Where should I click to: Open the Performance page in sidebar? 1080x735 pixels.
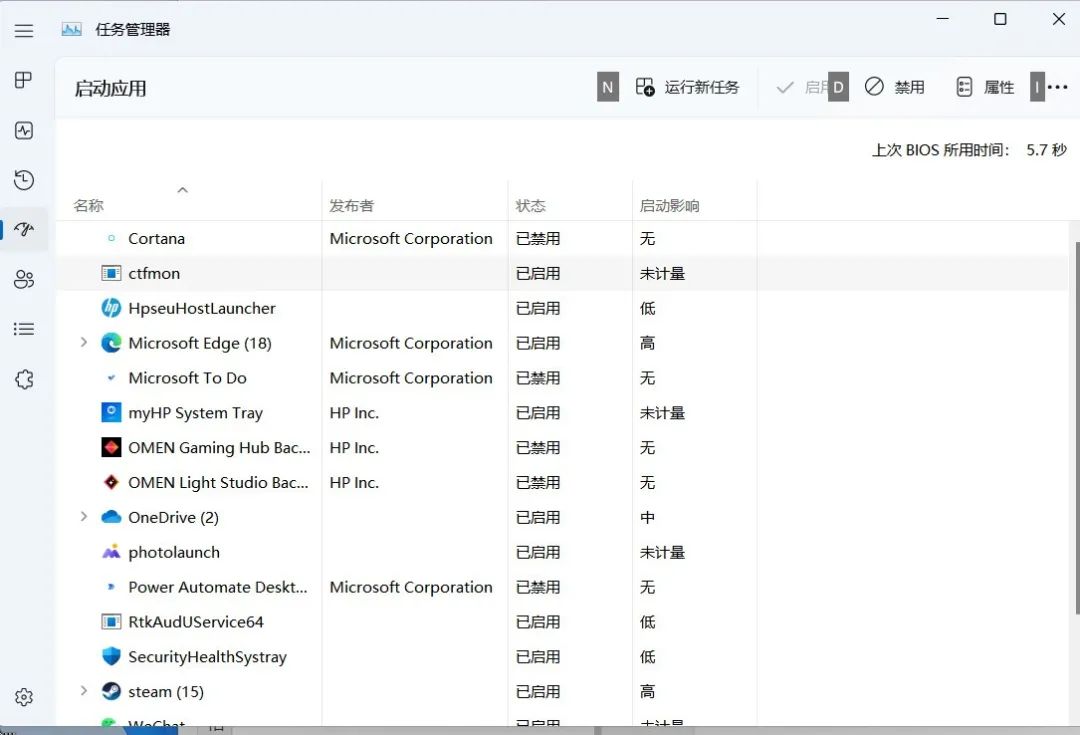(x=24, y=130)
